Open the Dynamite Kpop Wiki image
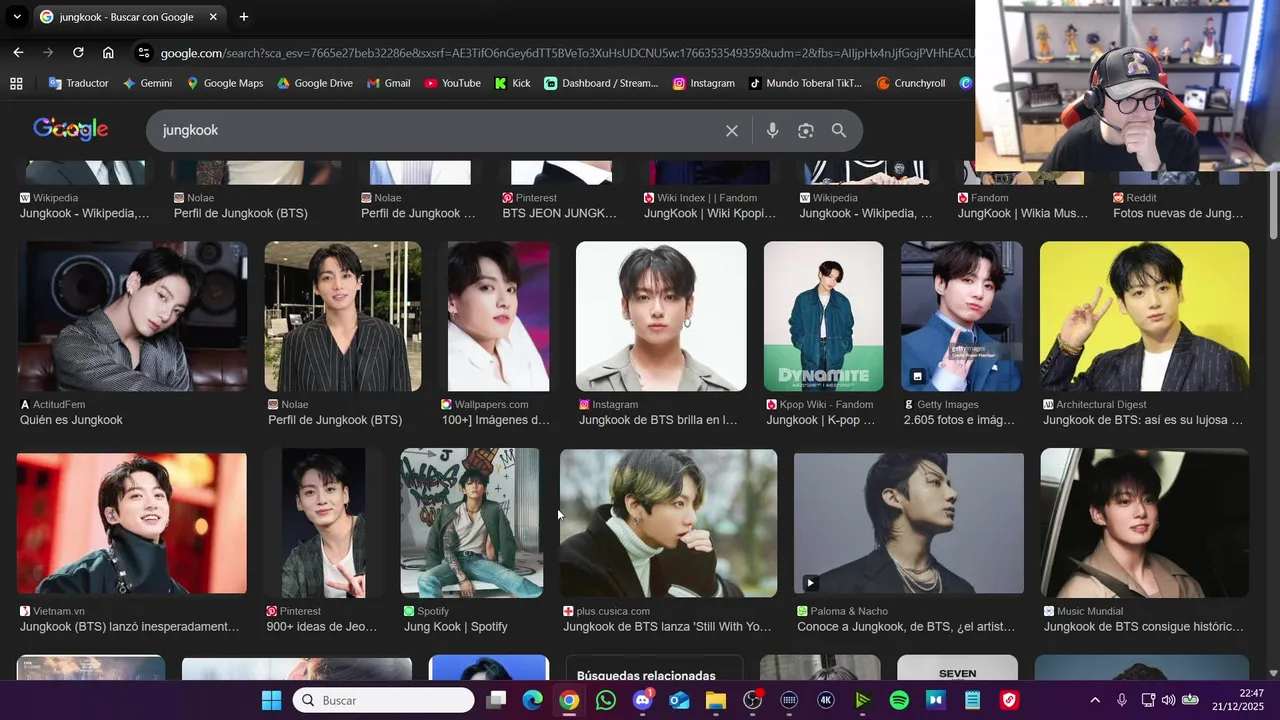Screen dimensions: 1280x720 (823, 316)
